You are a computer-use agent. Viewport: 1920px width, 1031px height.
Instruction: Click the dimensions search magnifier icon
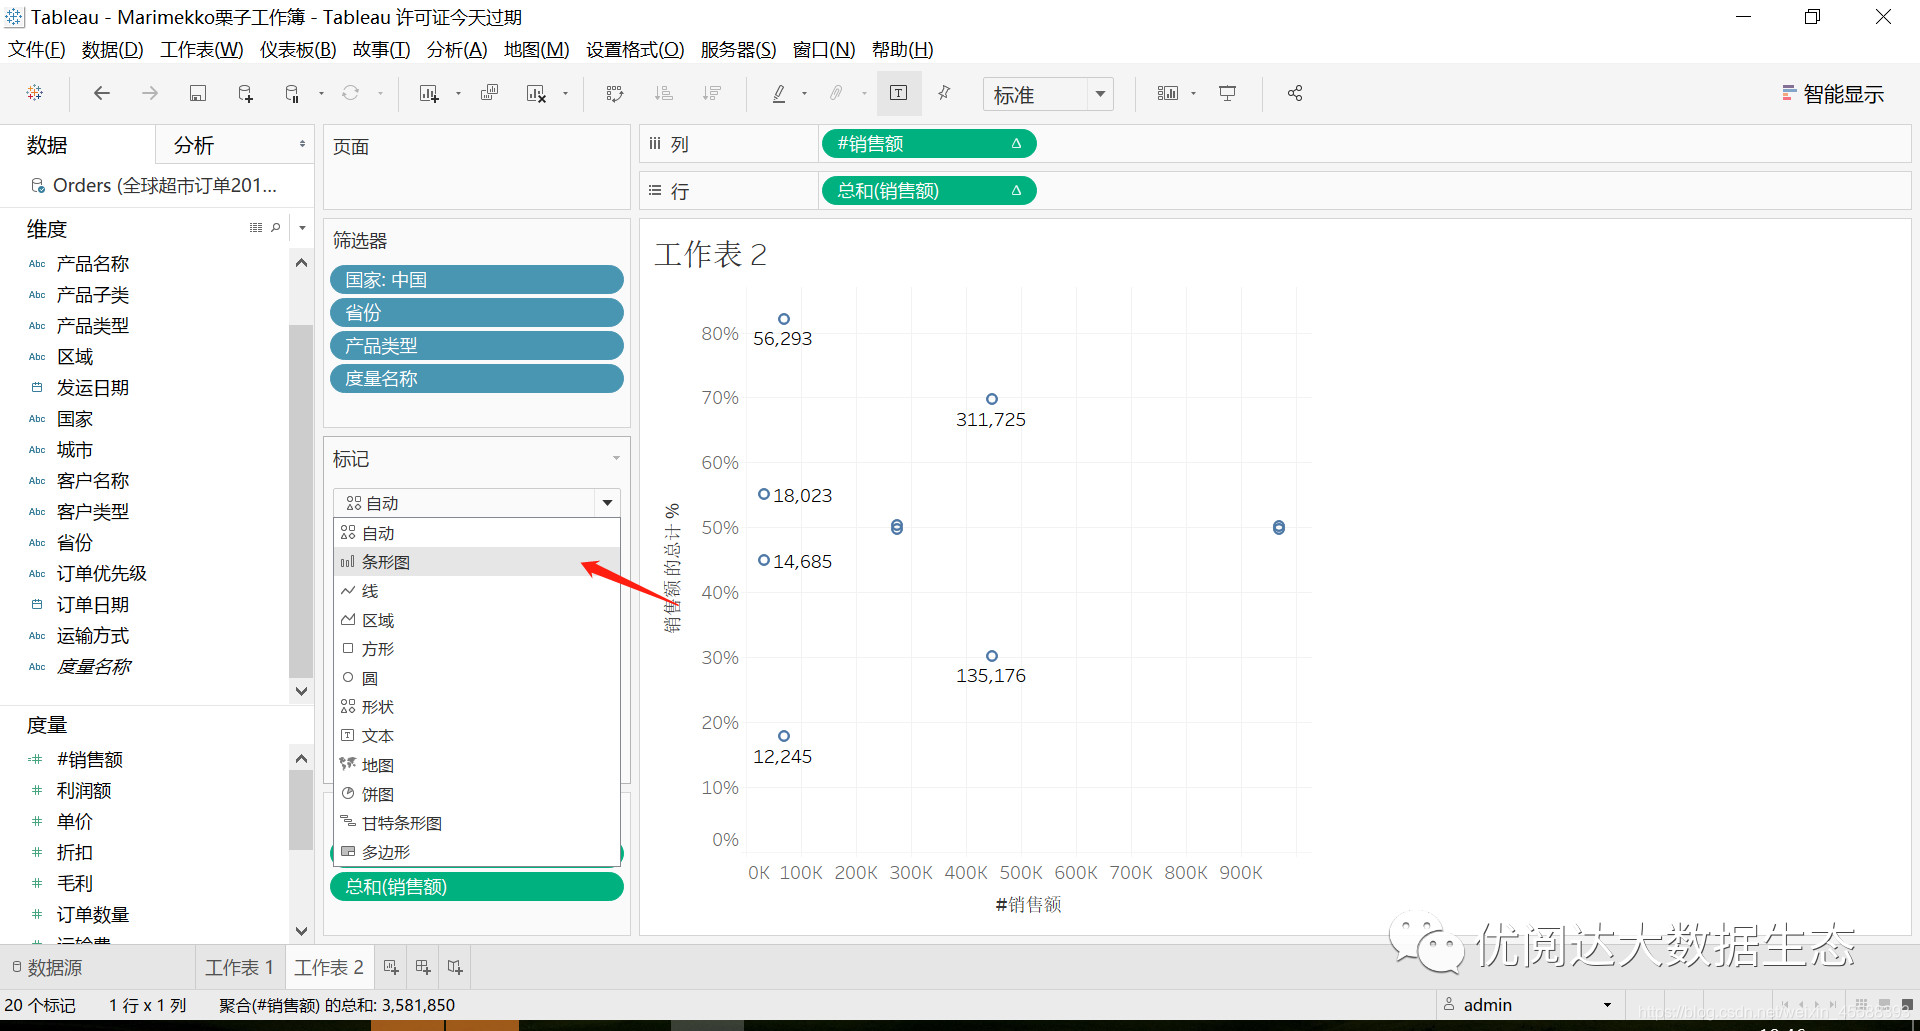pyautogui.click(x=276, y=228)
